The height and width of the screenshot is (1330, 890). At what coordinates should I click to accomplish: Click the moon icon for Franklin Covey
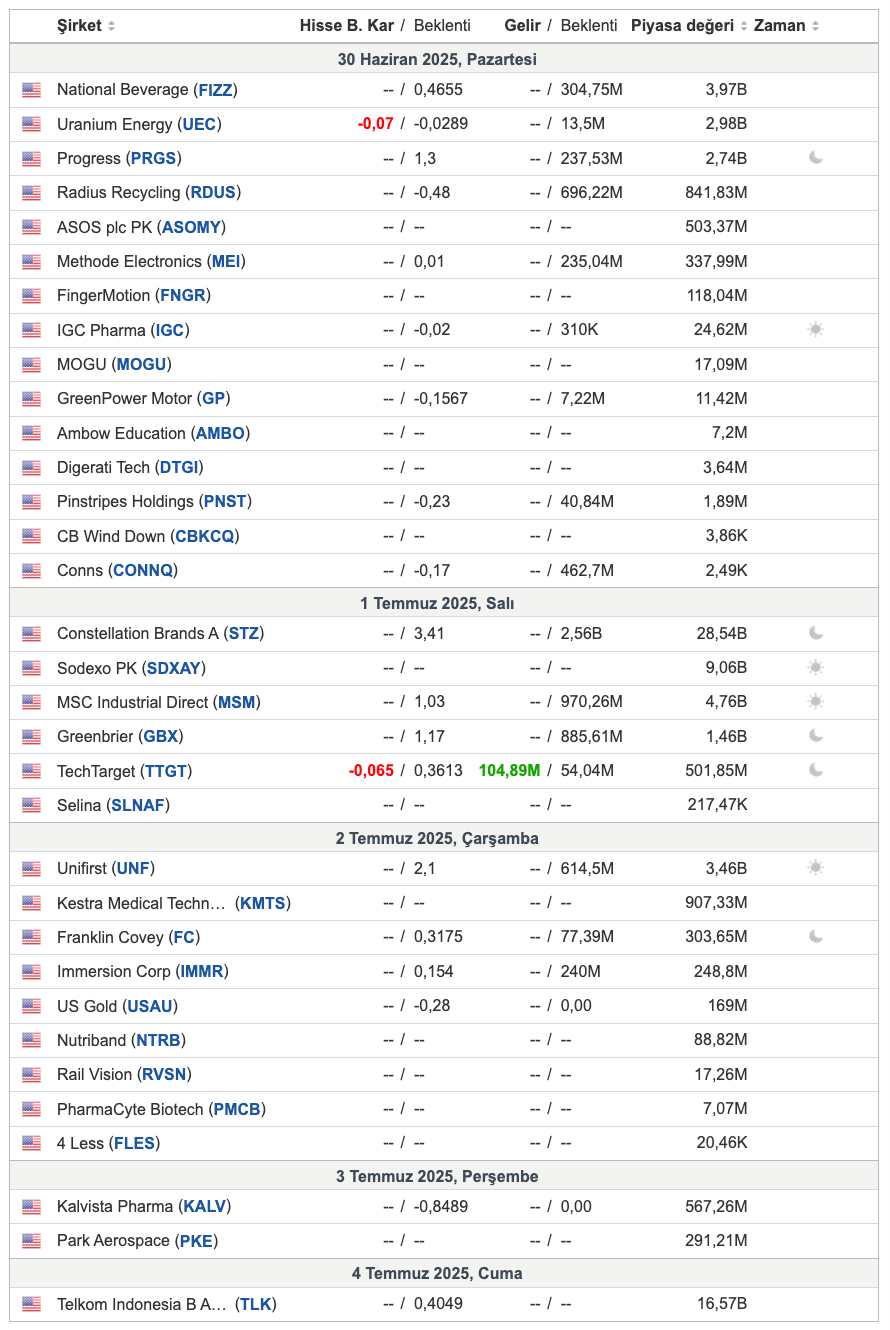click(816, 937)
